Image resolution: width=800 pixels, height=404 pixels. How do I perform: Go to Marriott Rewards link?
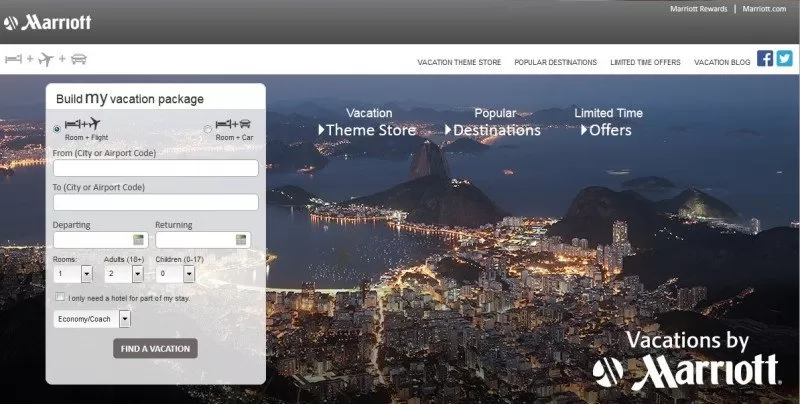(x=698, y=9)
